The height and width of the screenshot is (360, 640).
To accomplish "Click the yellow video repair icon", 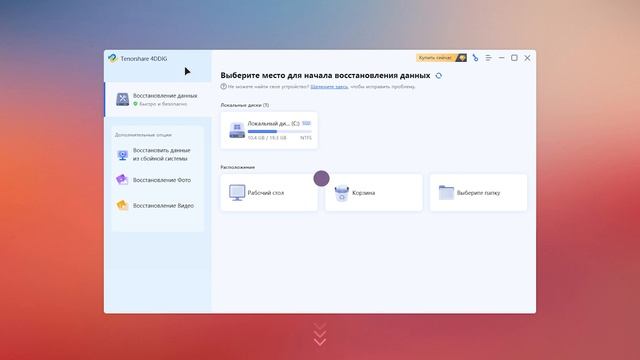I will (x=122, y=205).
